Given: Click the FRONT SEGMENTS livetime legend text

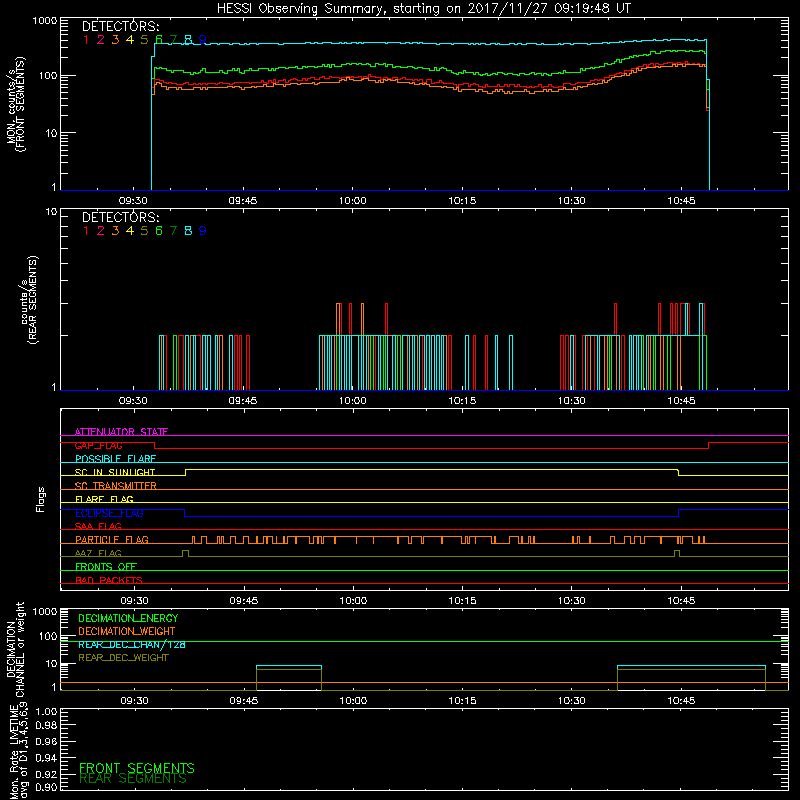Looking at the screenshot, I should (x=137, y=768).
